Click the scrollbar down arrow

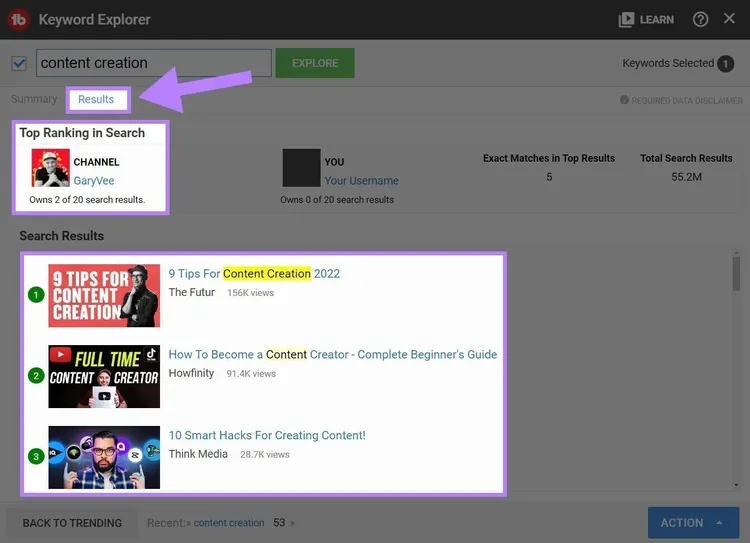pyautogui.click(x=736, y=485)
